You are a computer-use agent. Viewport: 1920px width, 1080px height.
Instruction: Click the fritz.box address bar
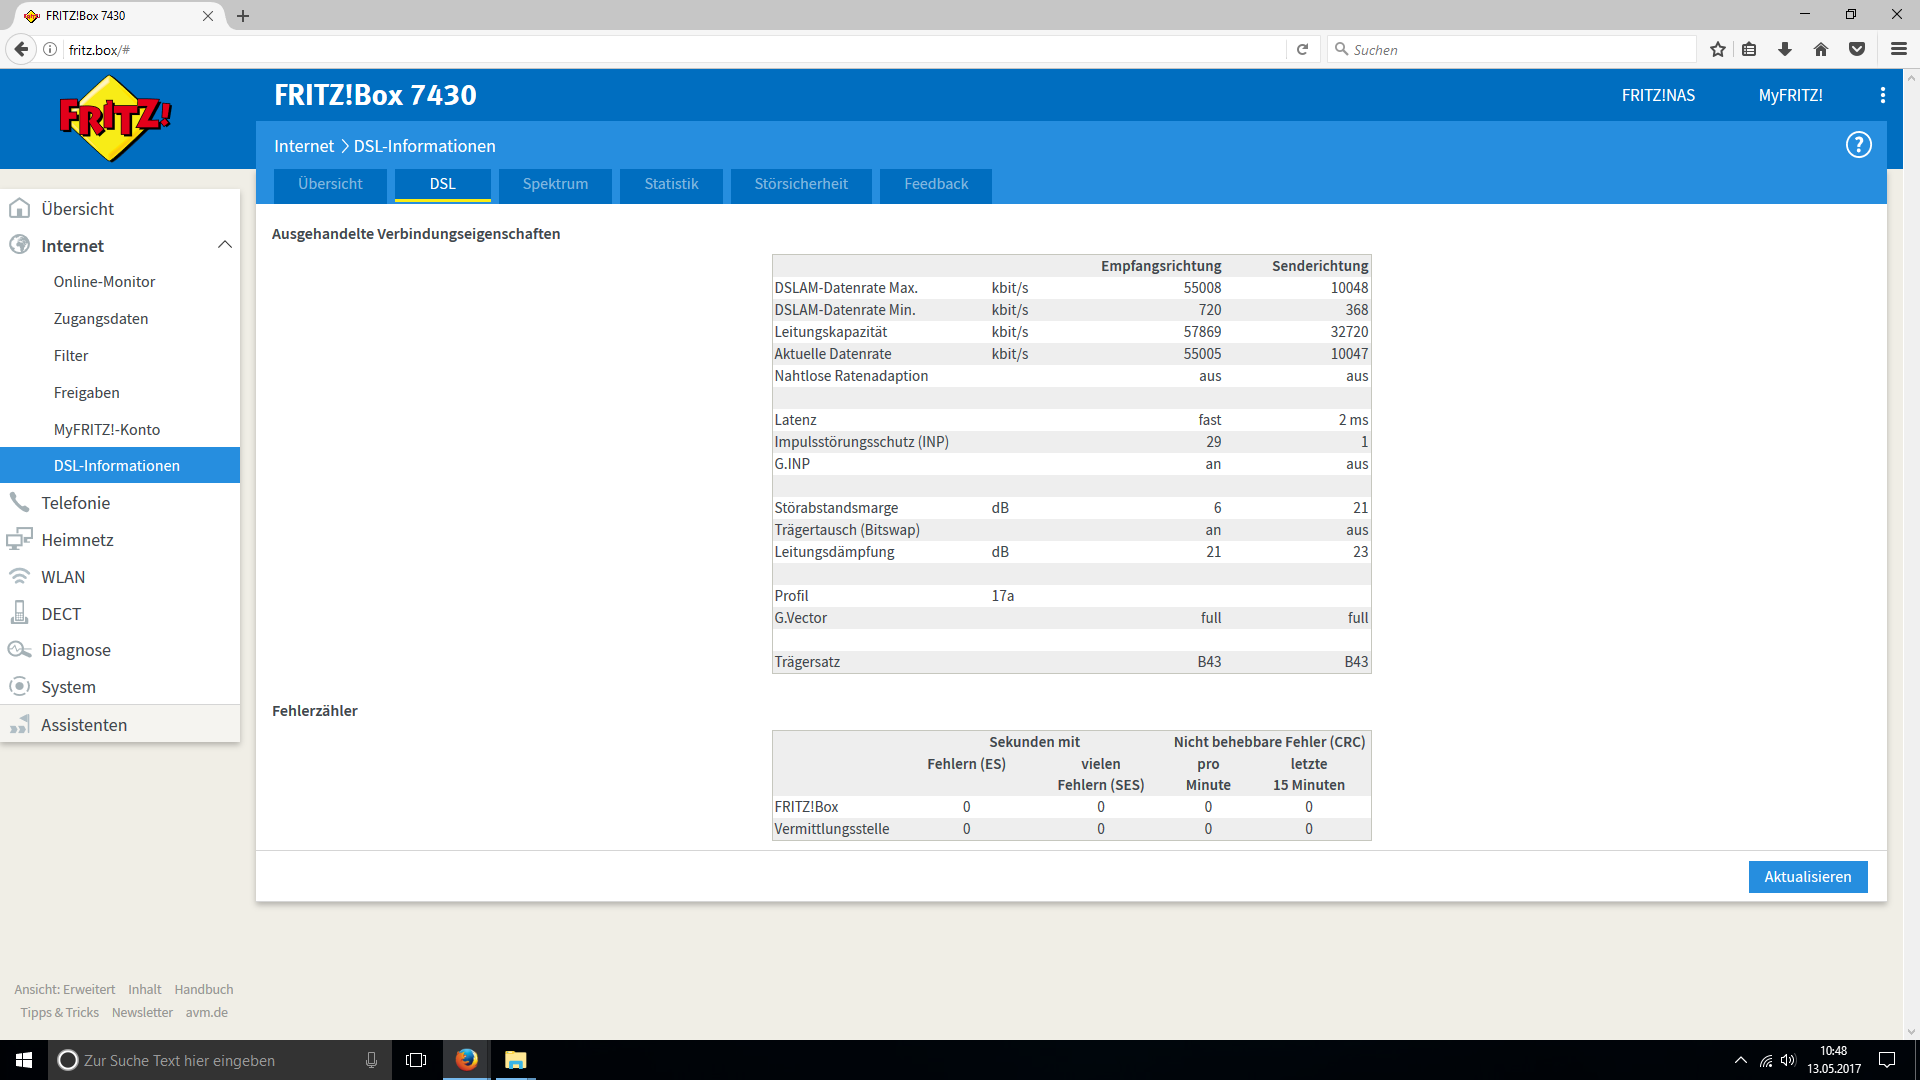[675, 49]
